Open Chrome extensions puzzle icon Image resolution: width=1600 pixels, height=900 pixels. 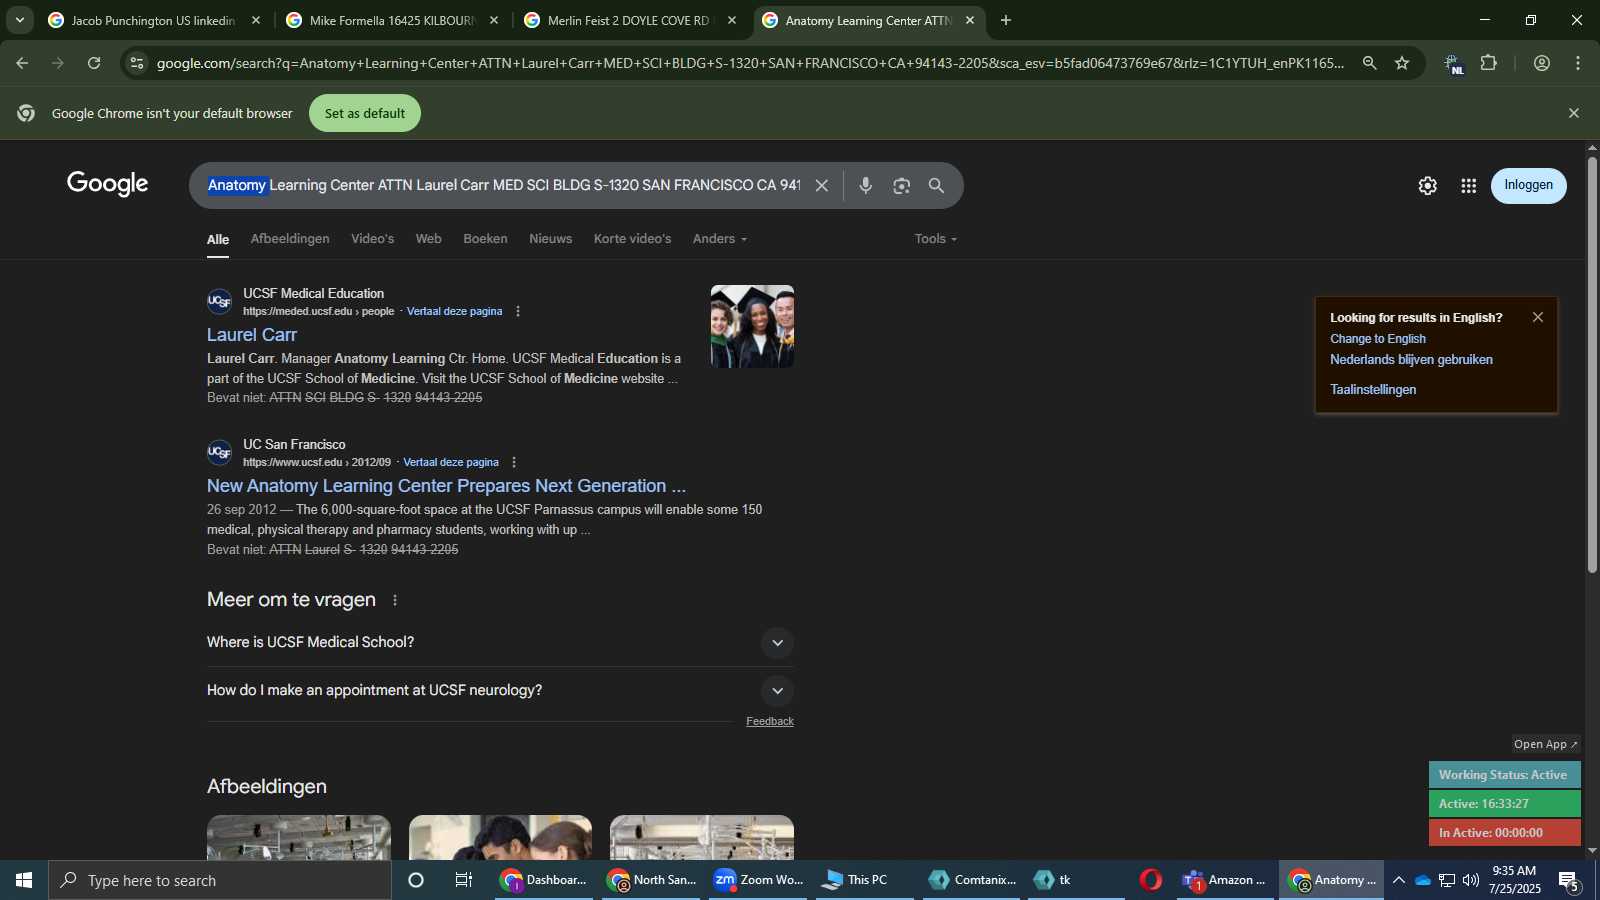(x=1489, y=63)
